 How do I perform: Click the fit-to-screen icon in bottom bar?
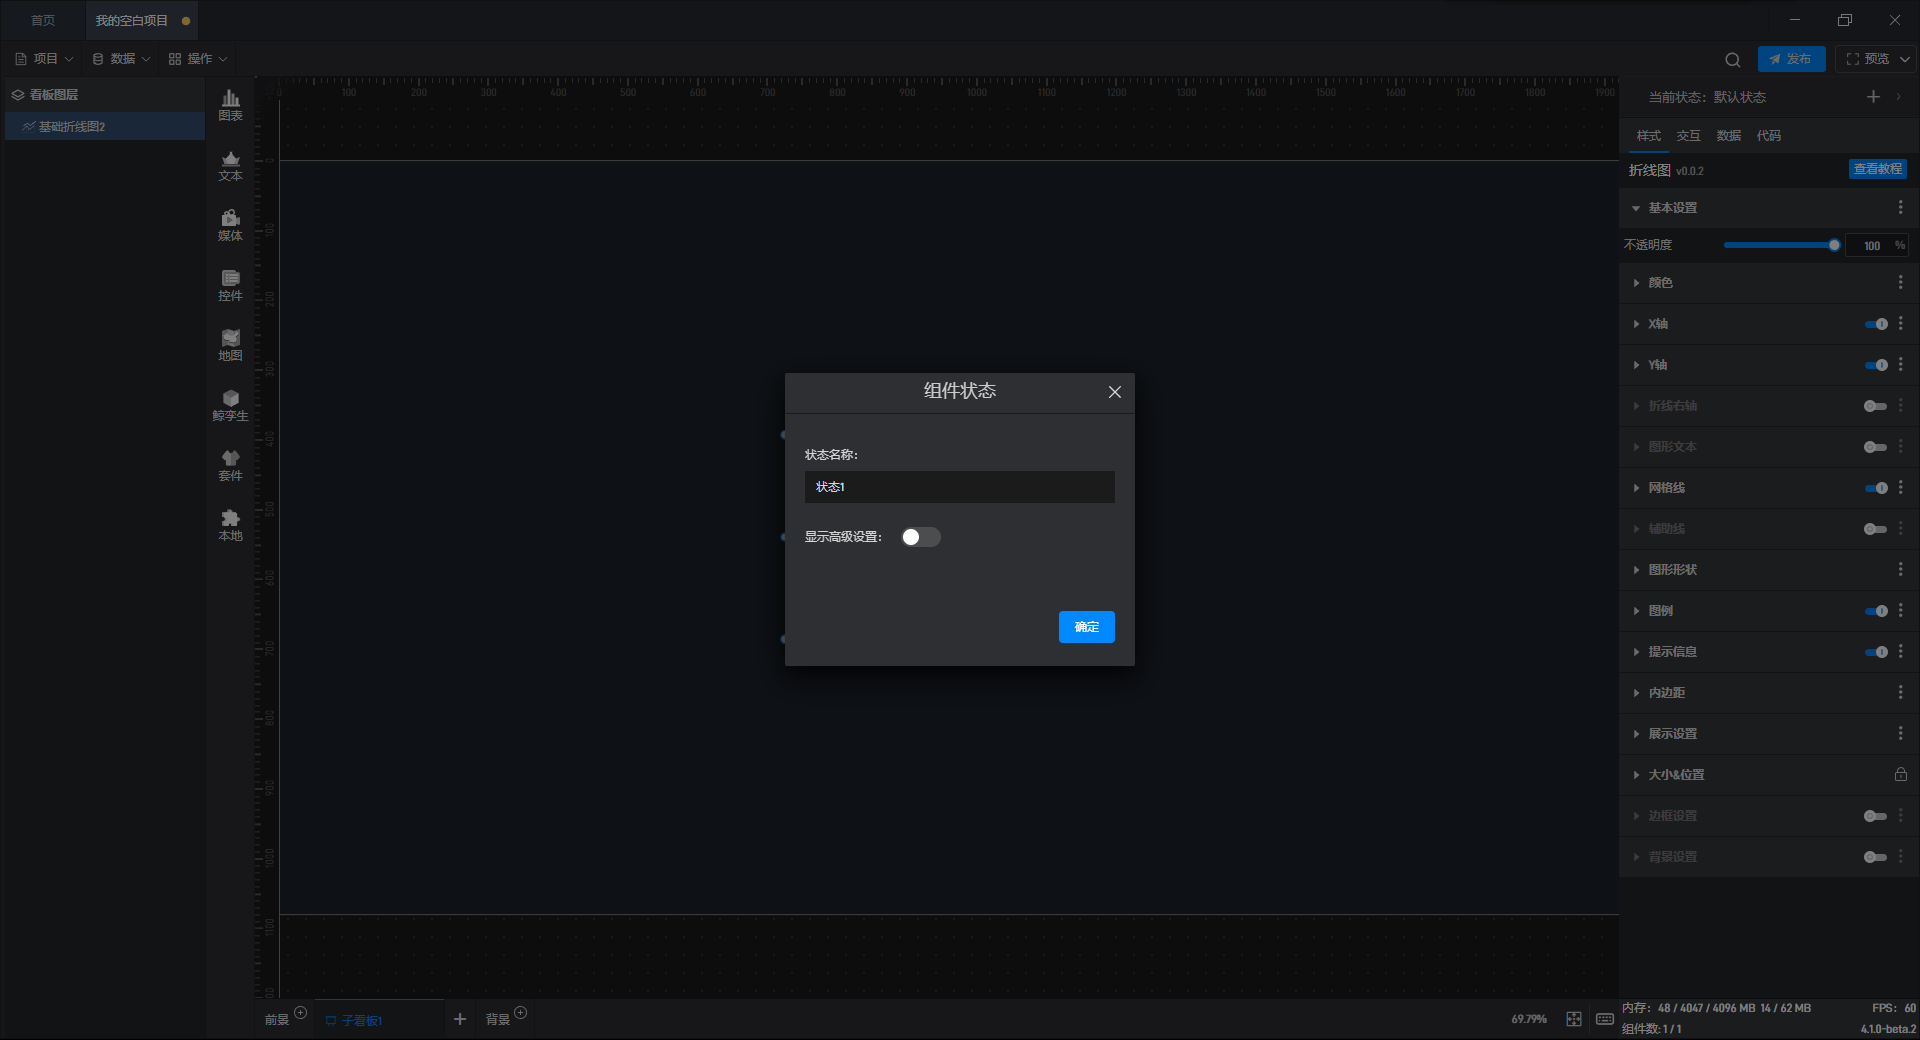coord(1574,1018)
